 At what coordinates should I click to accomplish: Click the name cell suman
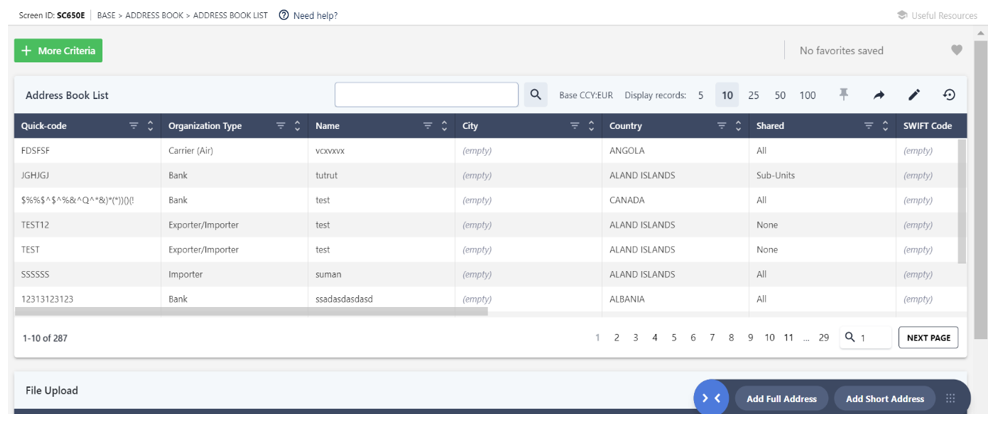pyautogui.click(x=381, y=275)
